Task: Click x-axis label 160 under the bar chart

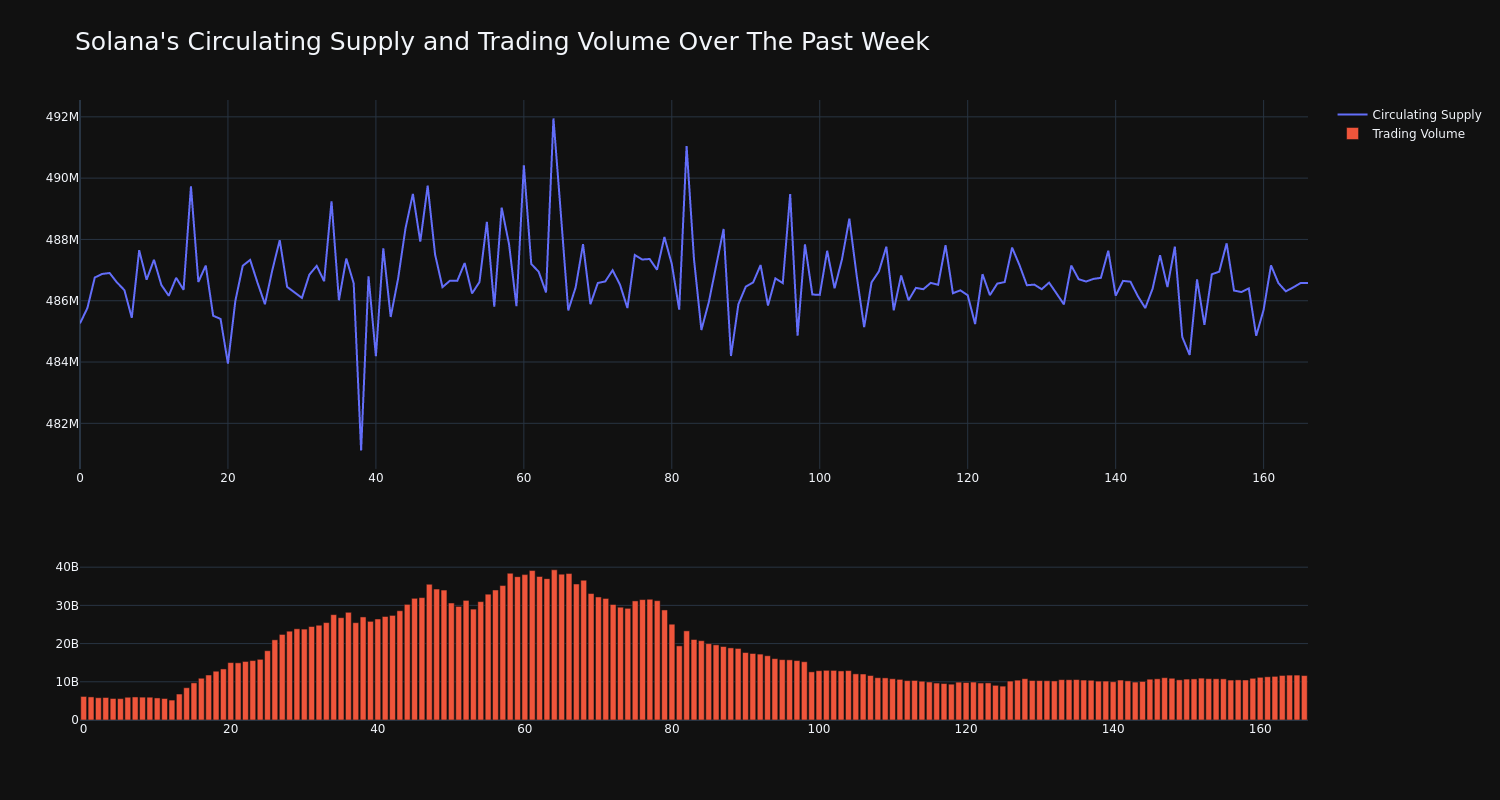Action: pos(1260,729)
